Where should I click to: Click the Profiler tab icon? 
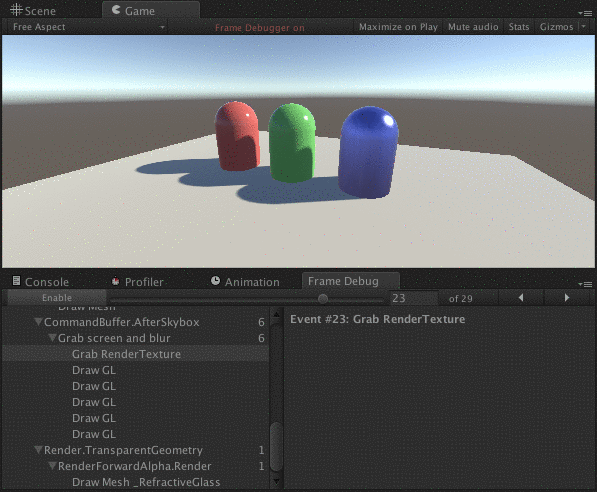pyautogui.click(x=115, y=281)
